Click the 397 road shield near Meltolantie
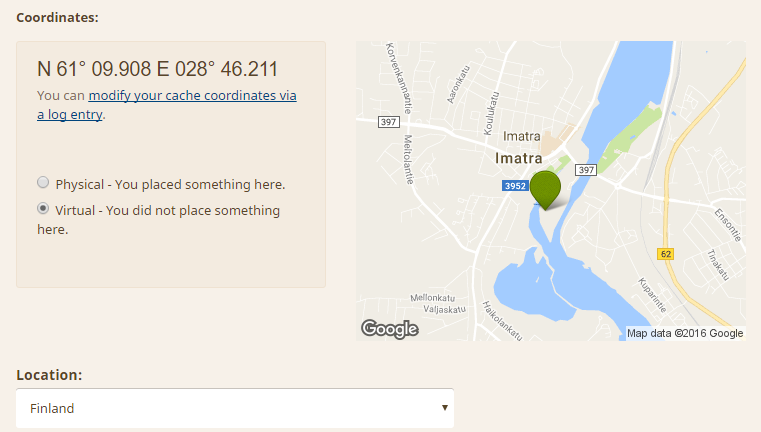Image resolution: width=761 pixels, height=432 pixels. click(x=389, y=123)
